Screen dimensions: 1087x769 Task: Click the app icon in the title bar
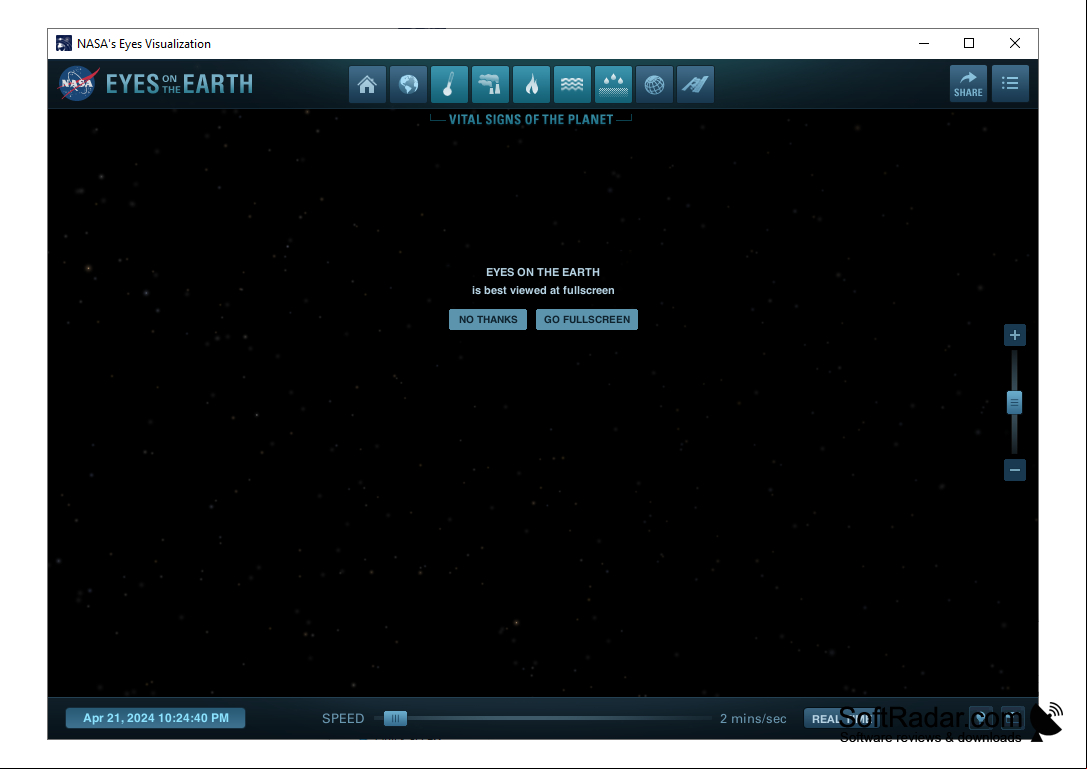[64, 43]
